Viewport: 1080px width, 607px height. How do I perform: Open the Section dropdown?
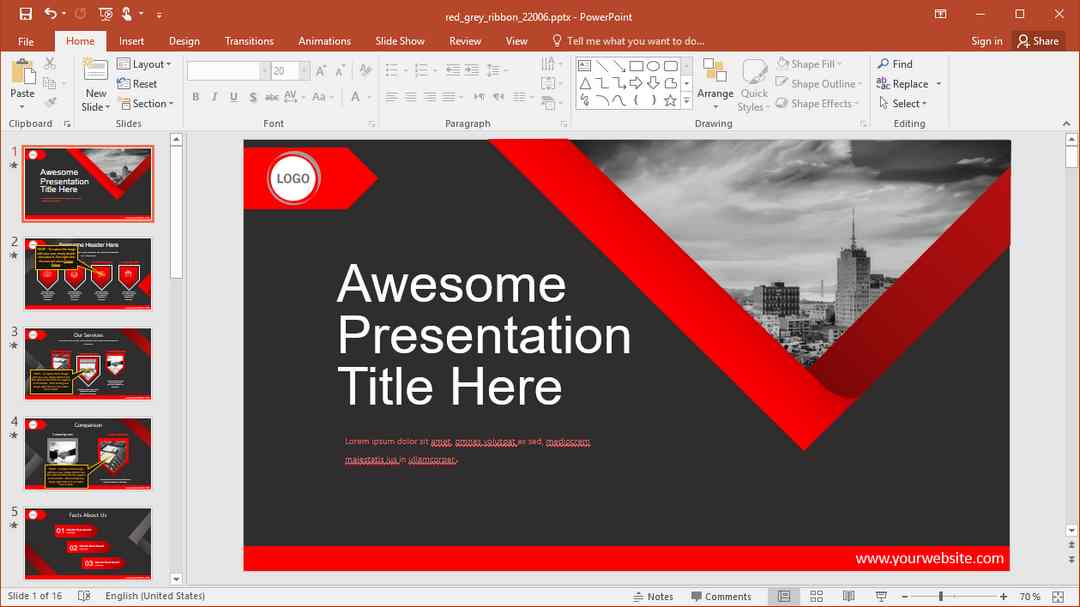tap(146, 103)
